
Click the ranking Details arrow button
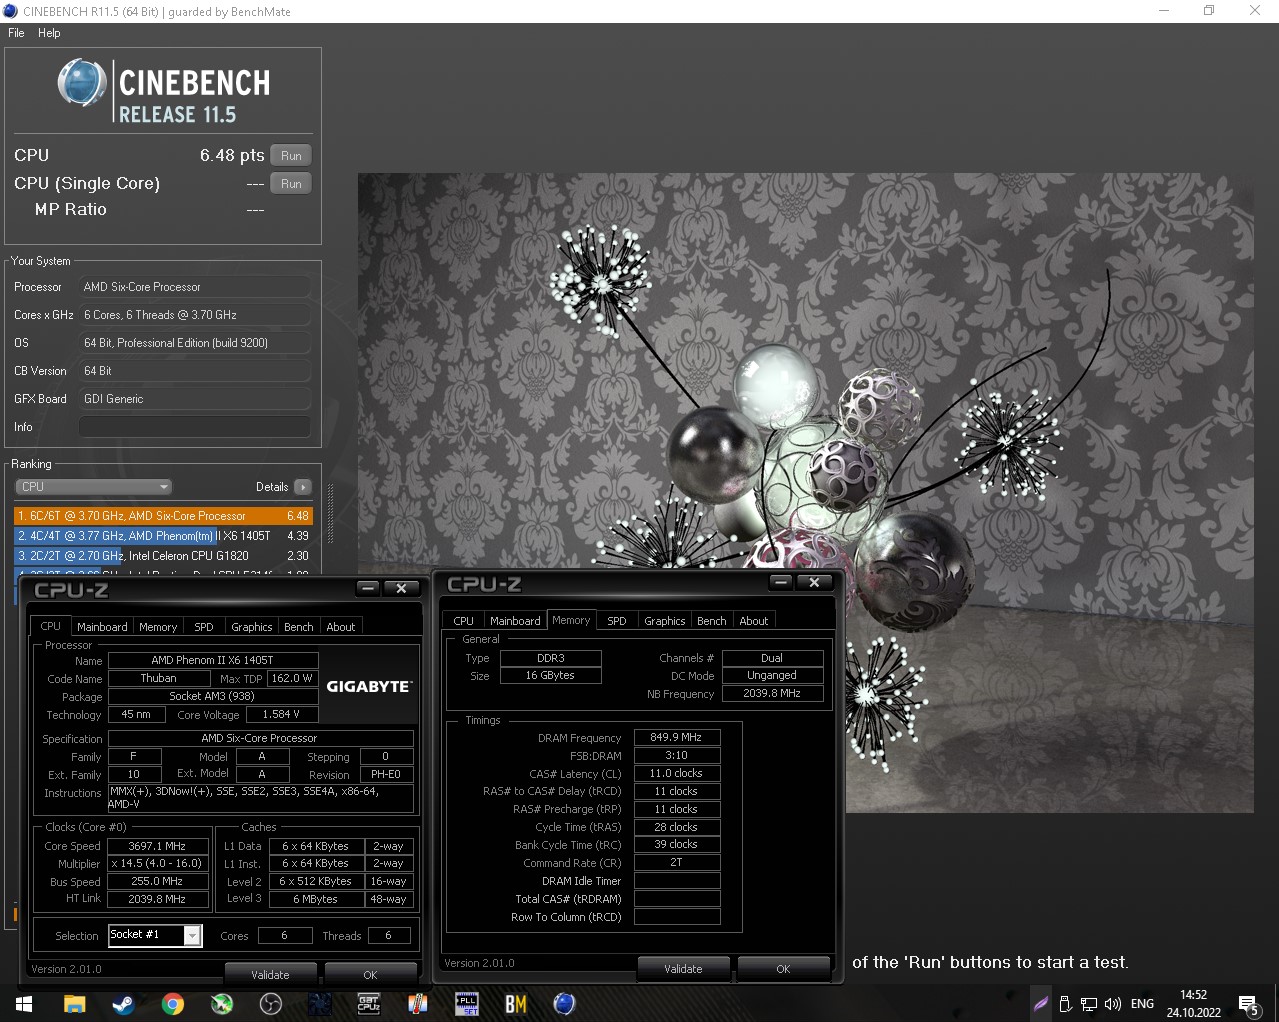click(303, 487)
